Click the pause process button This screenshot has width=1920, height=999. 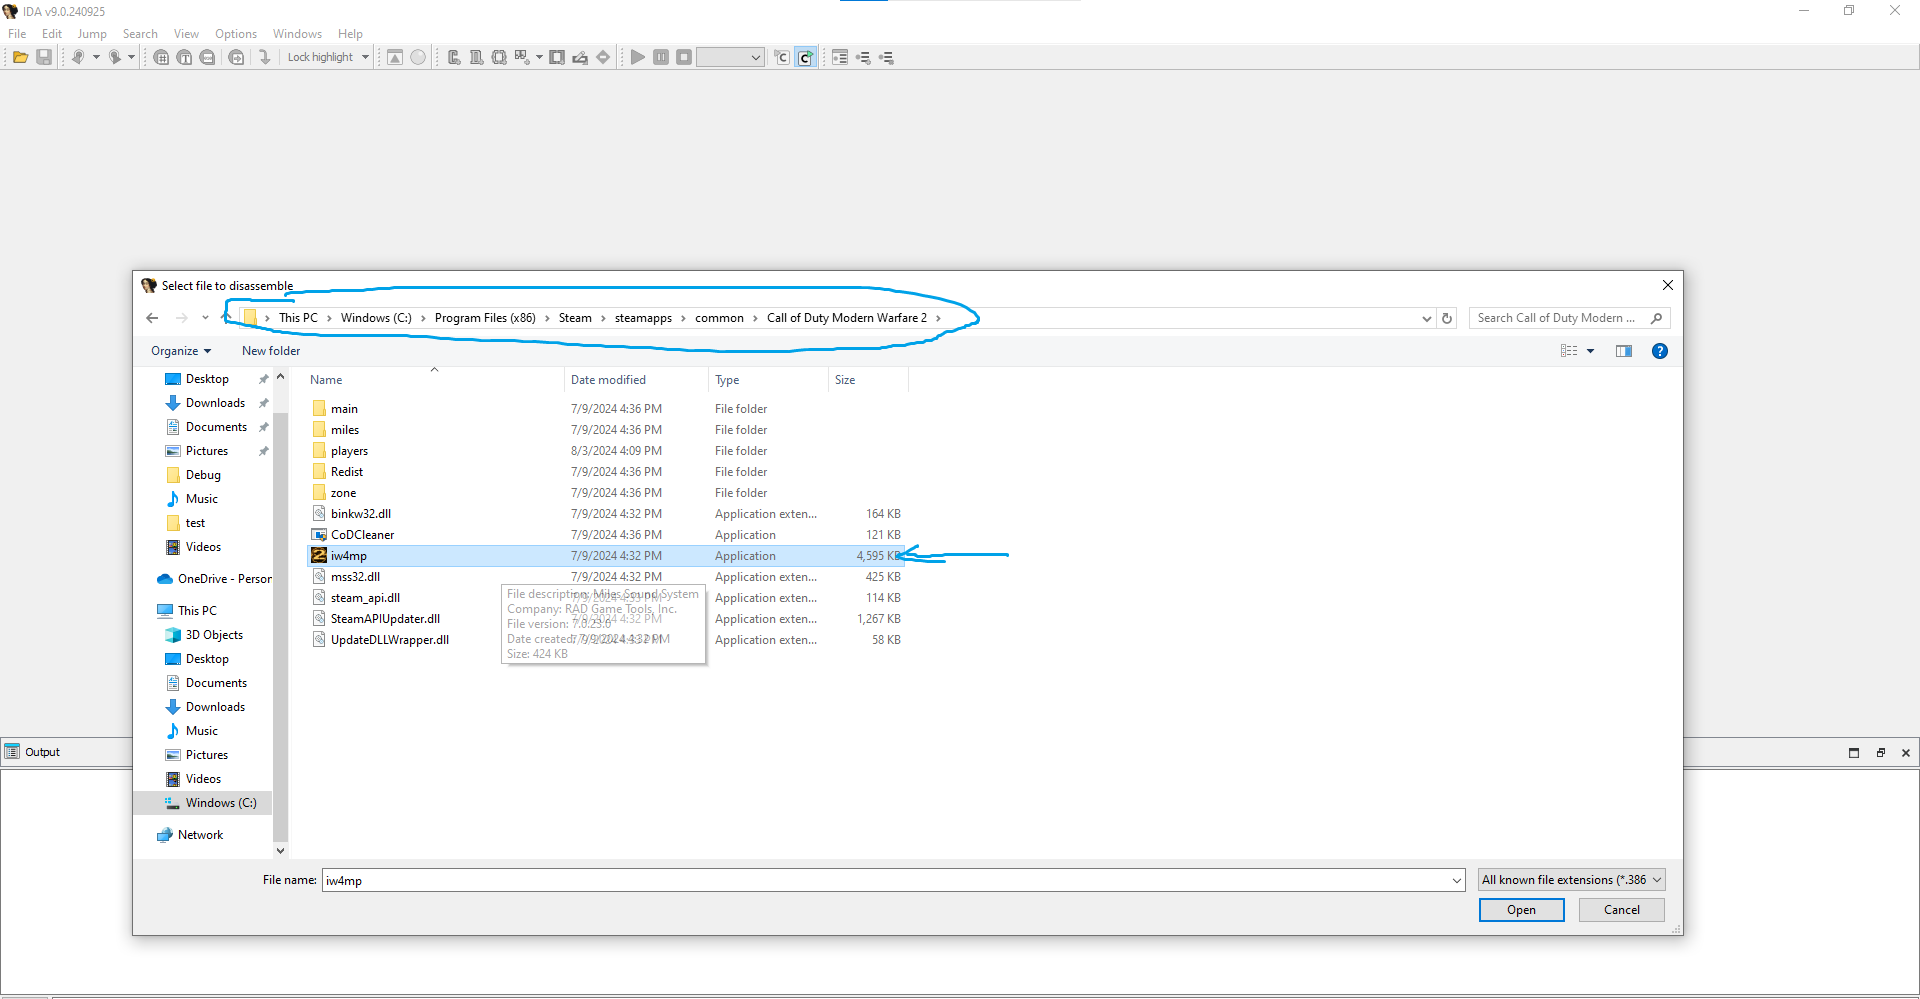click(x=661, y=57)
